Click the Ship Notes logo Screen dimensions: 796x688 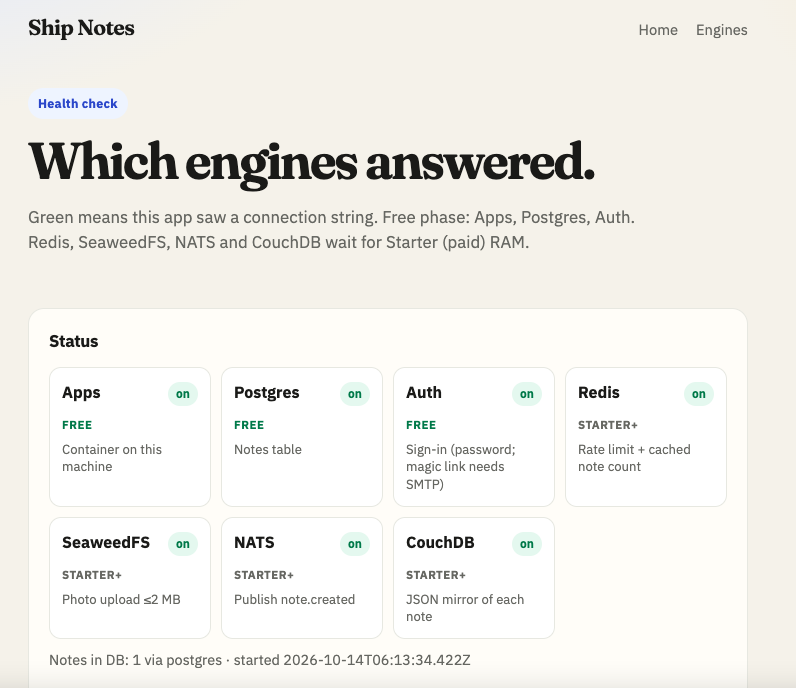[x=81, y=28]
